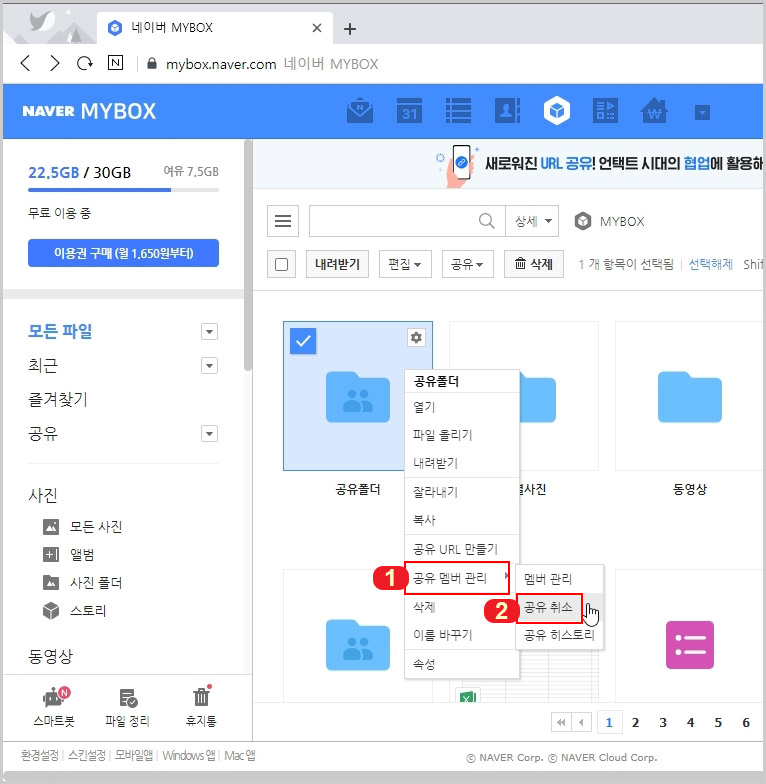
Task: Select 잘라내기 in context menu
Action: click(x=462, y=492)
